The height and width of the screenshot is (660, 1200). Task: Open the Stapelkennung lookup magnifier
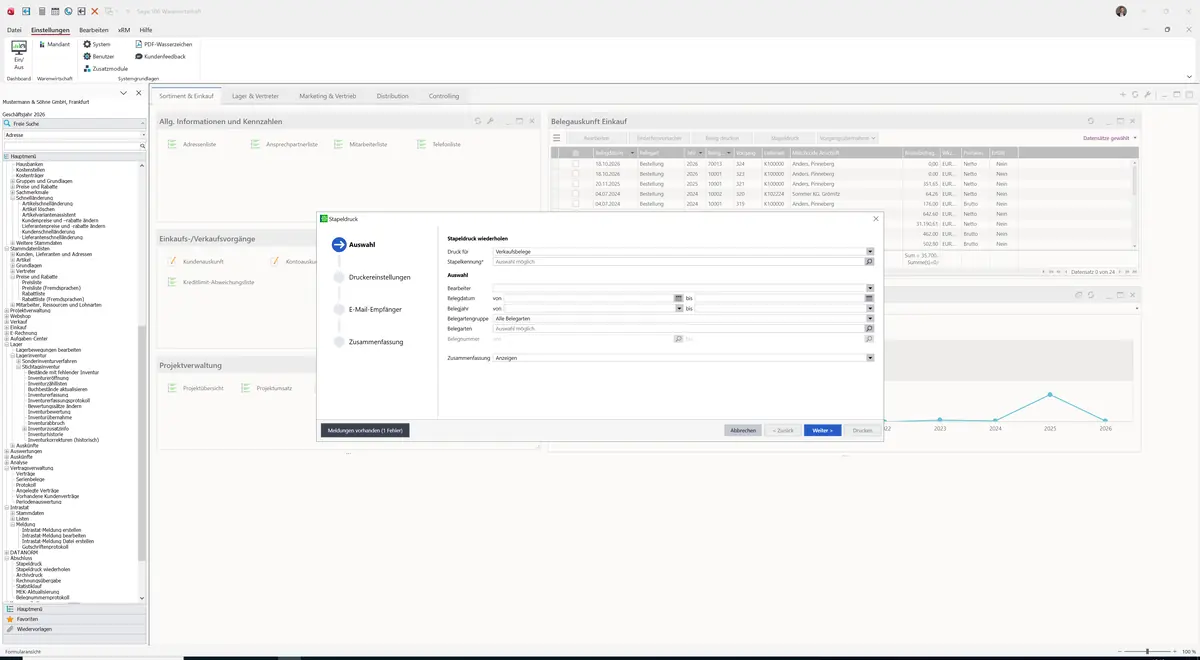click(x=870, y=262)
